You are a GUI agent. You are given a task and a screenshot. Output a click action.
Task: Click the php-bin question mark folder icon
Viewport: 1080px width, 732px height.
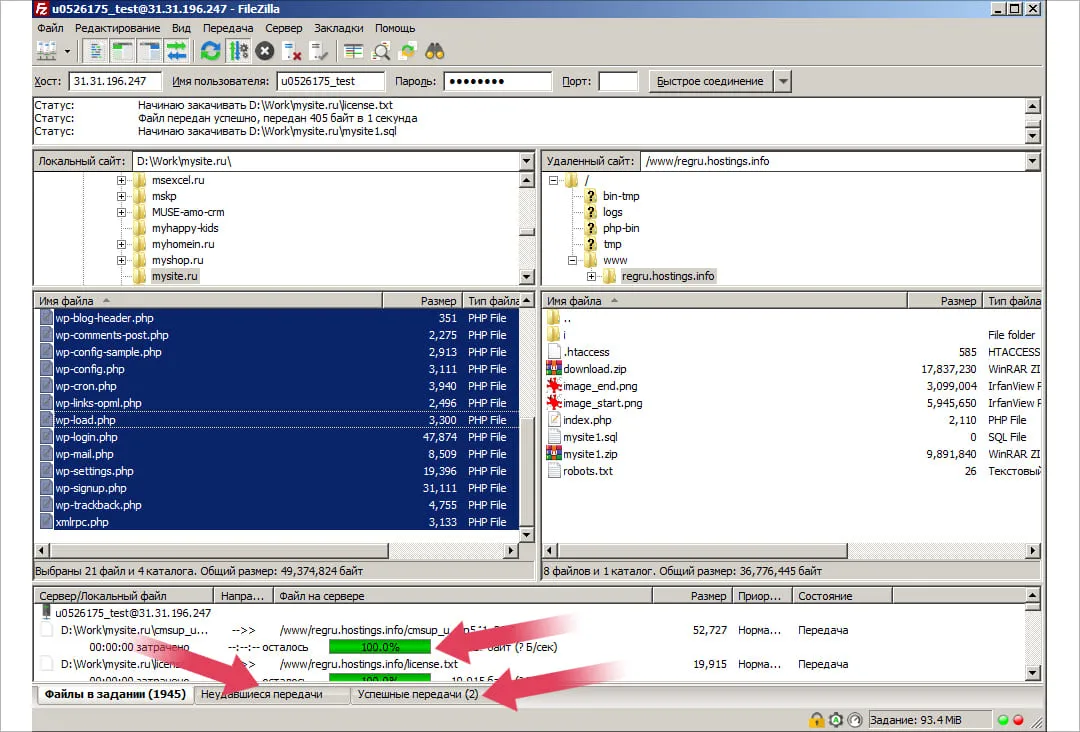pos(590,228)
